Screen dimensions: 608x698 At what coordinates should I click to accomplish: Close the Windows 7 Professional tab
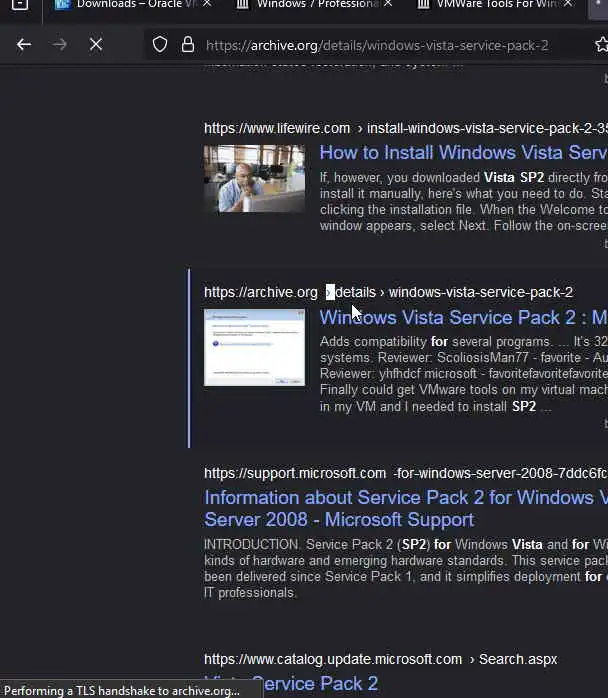388,4
